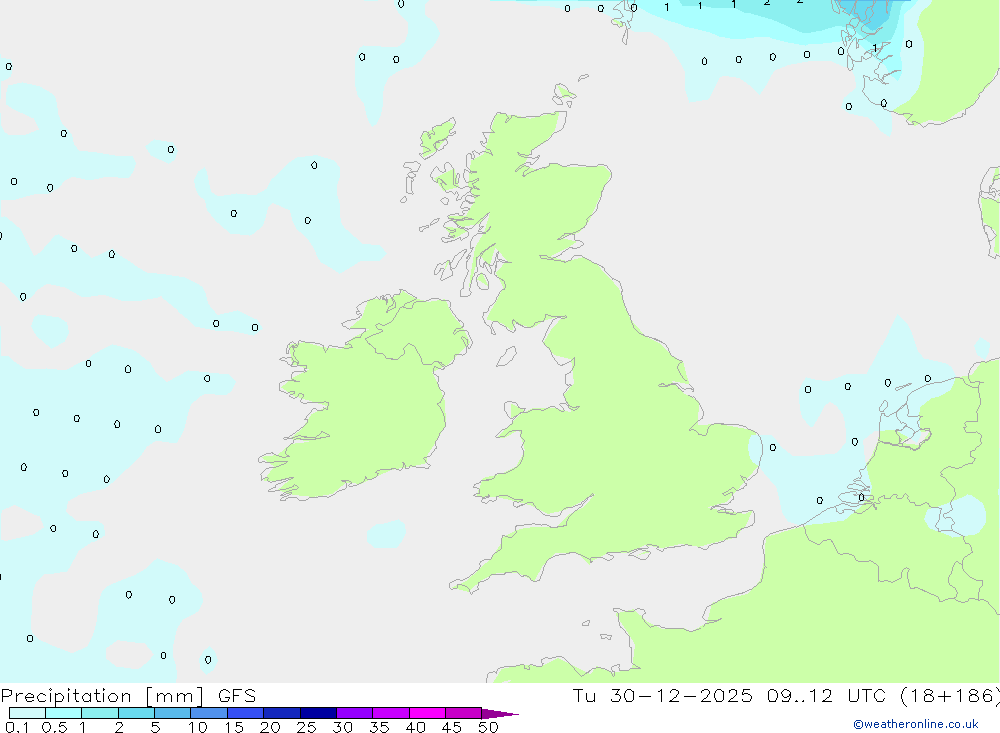1000x733 pixels.
Task: Click the legend swatch between 5 and 10
Action: tap(173, 713)
